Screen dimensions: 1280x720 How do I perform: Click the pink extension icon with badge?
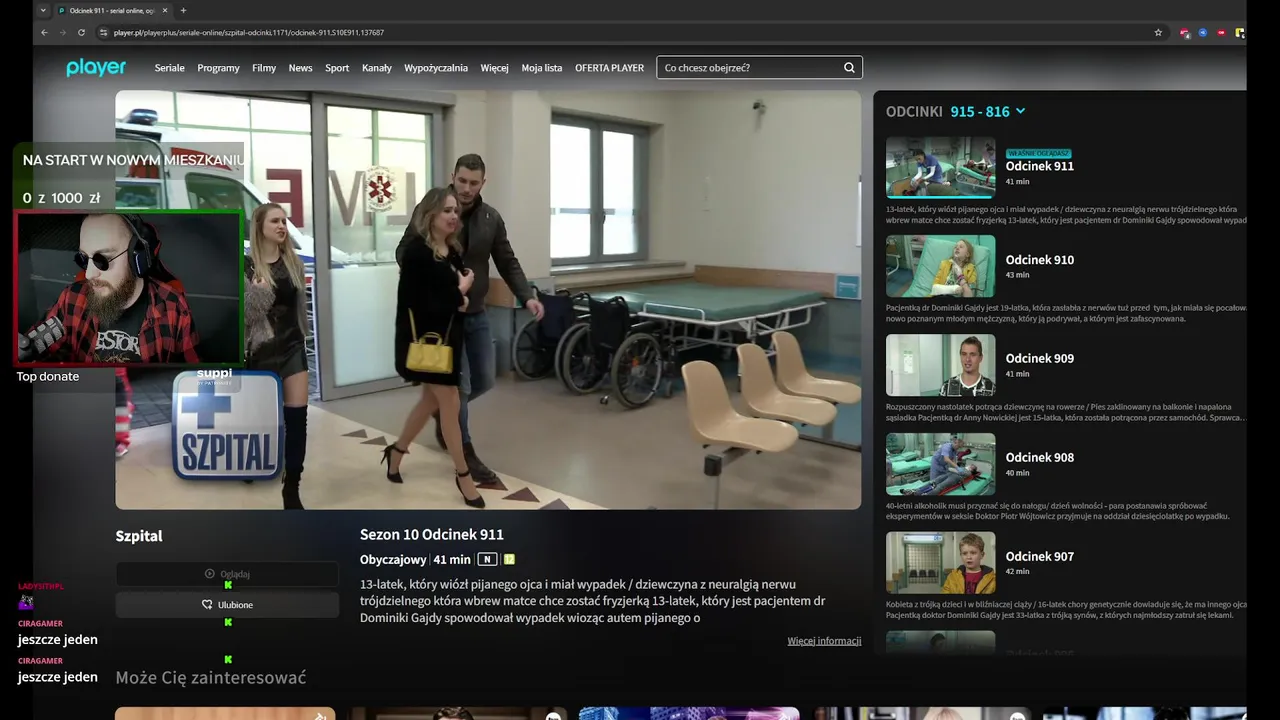pos(1185,32)
